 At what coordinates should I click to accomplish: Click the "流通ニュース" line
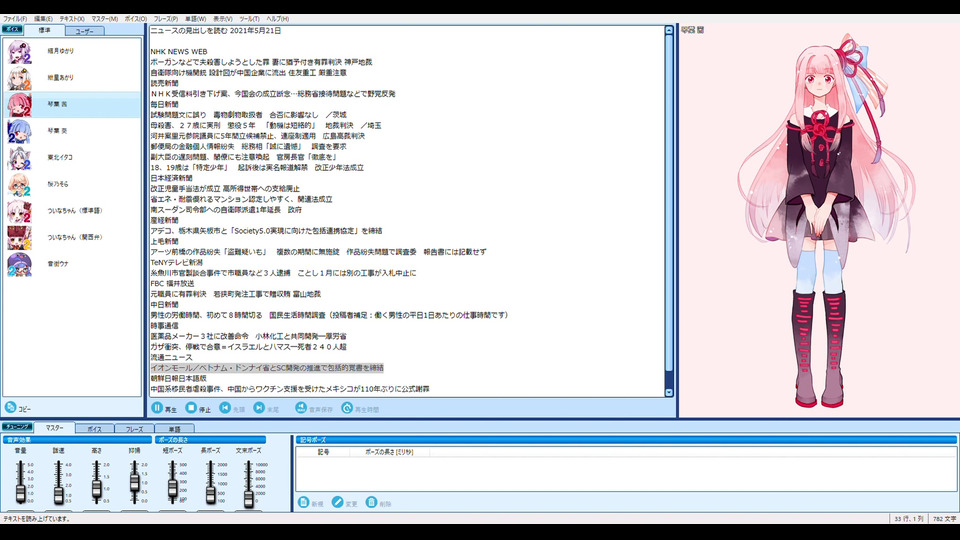click(171, 358)
